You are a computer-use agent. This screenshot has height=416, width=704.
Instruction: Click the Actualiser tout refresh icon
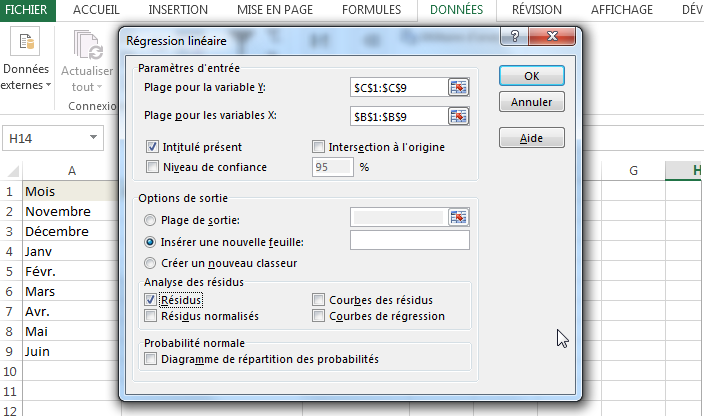87,44
